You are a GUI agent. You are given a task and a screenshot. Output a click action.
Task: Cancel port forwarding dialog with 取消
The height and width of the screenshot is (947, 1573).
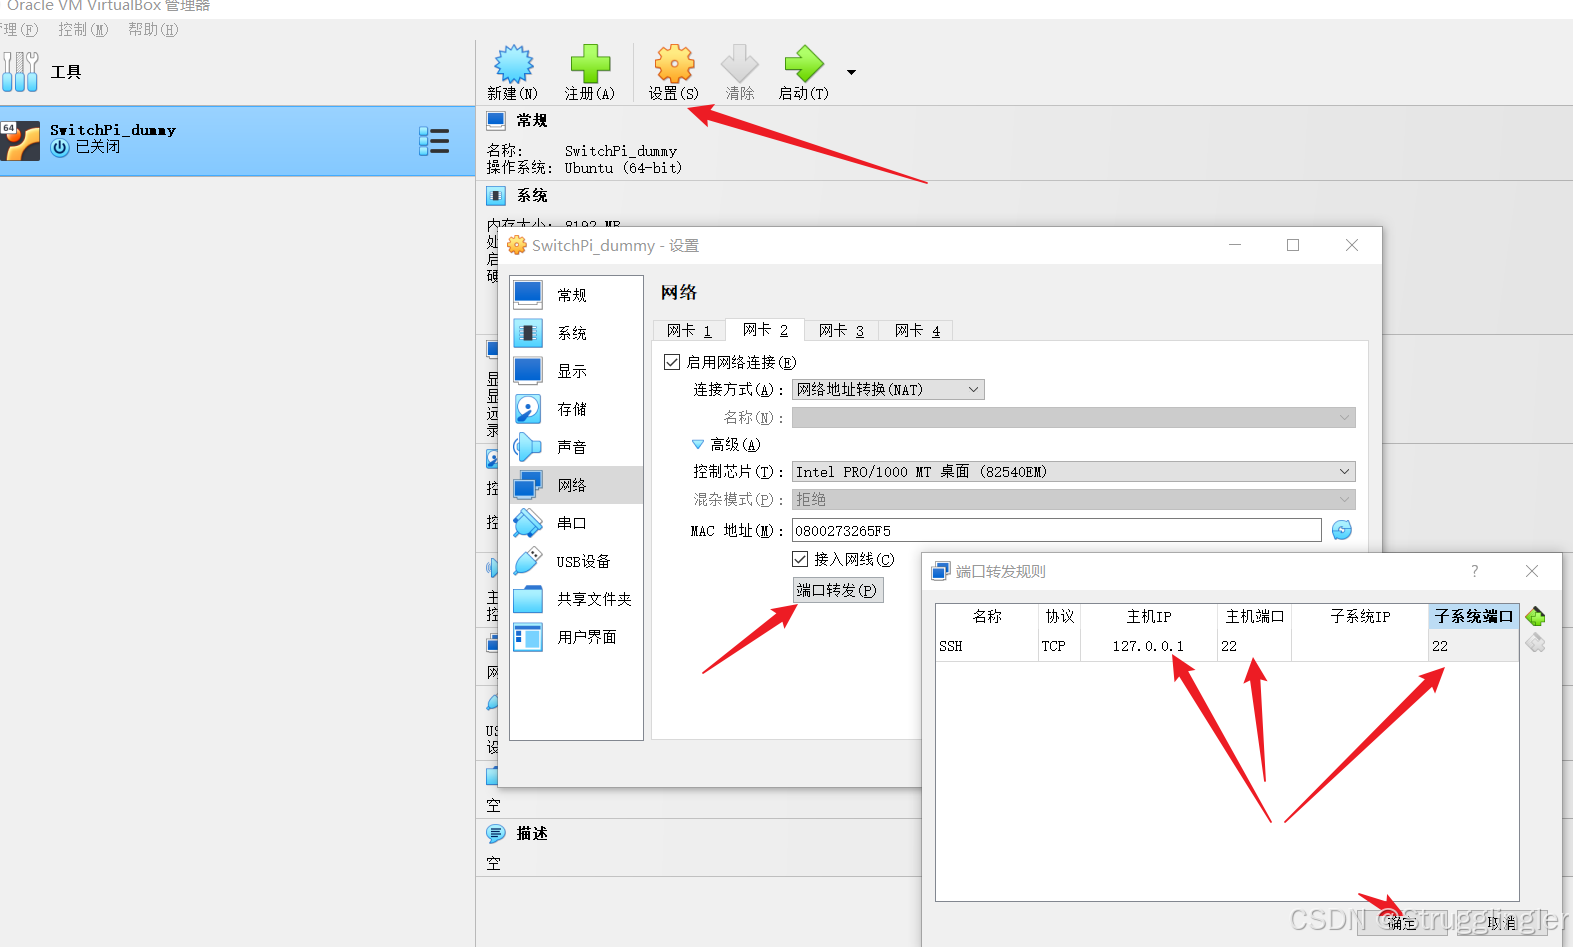pyautogui.click(x=1502, y=923)
